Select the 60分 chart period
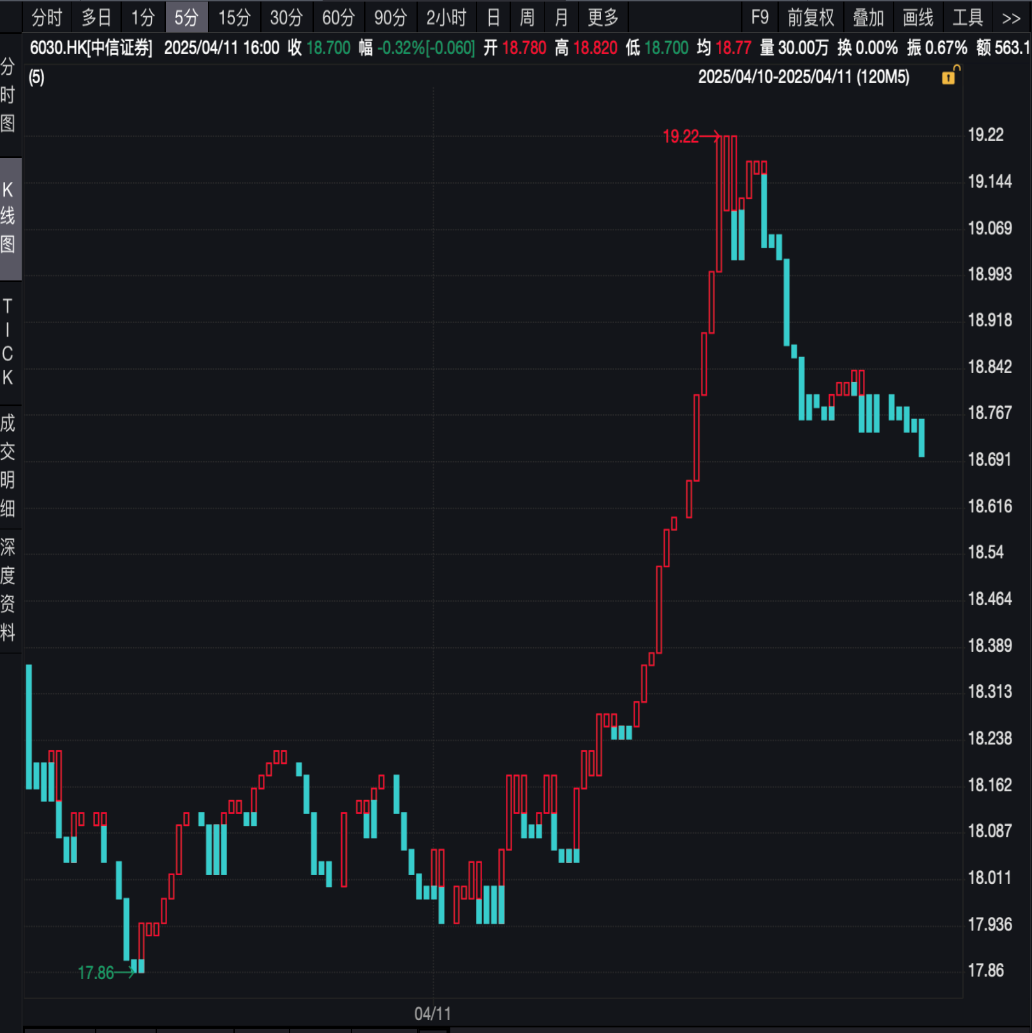This screenshot has width=1032, height=1033. pos(338,17)
